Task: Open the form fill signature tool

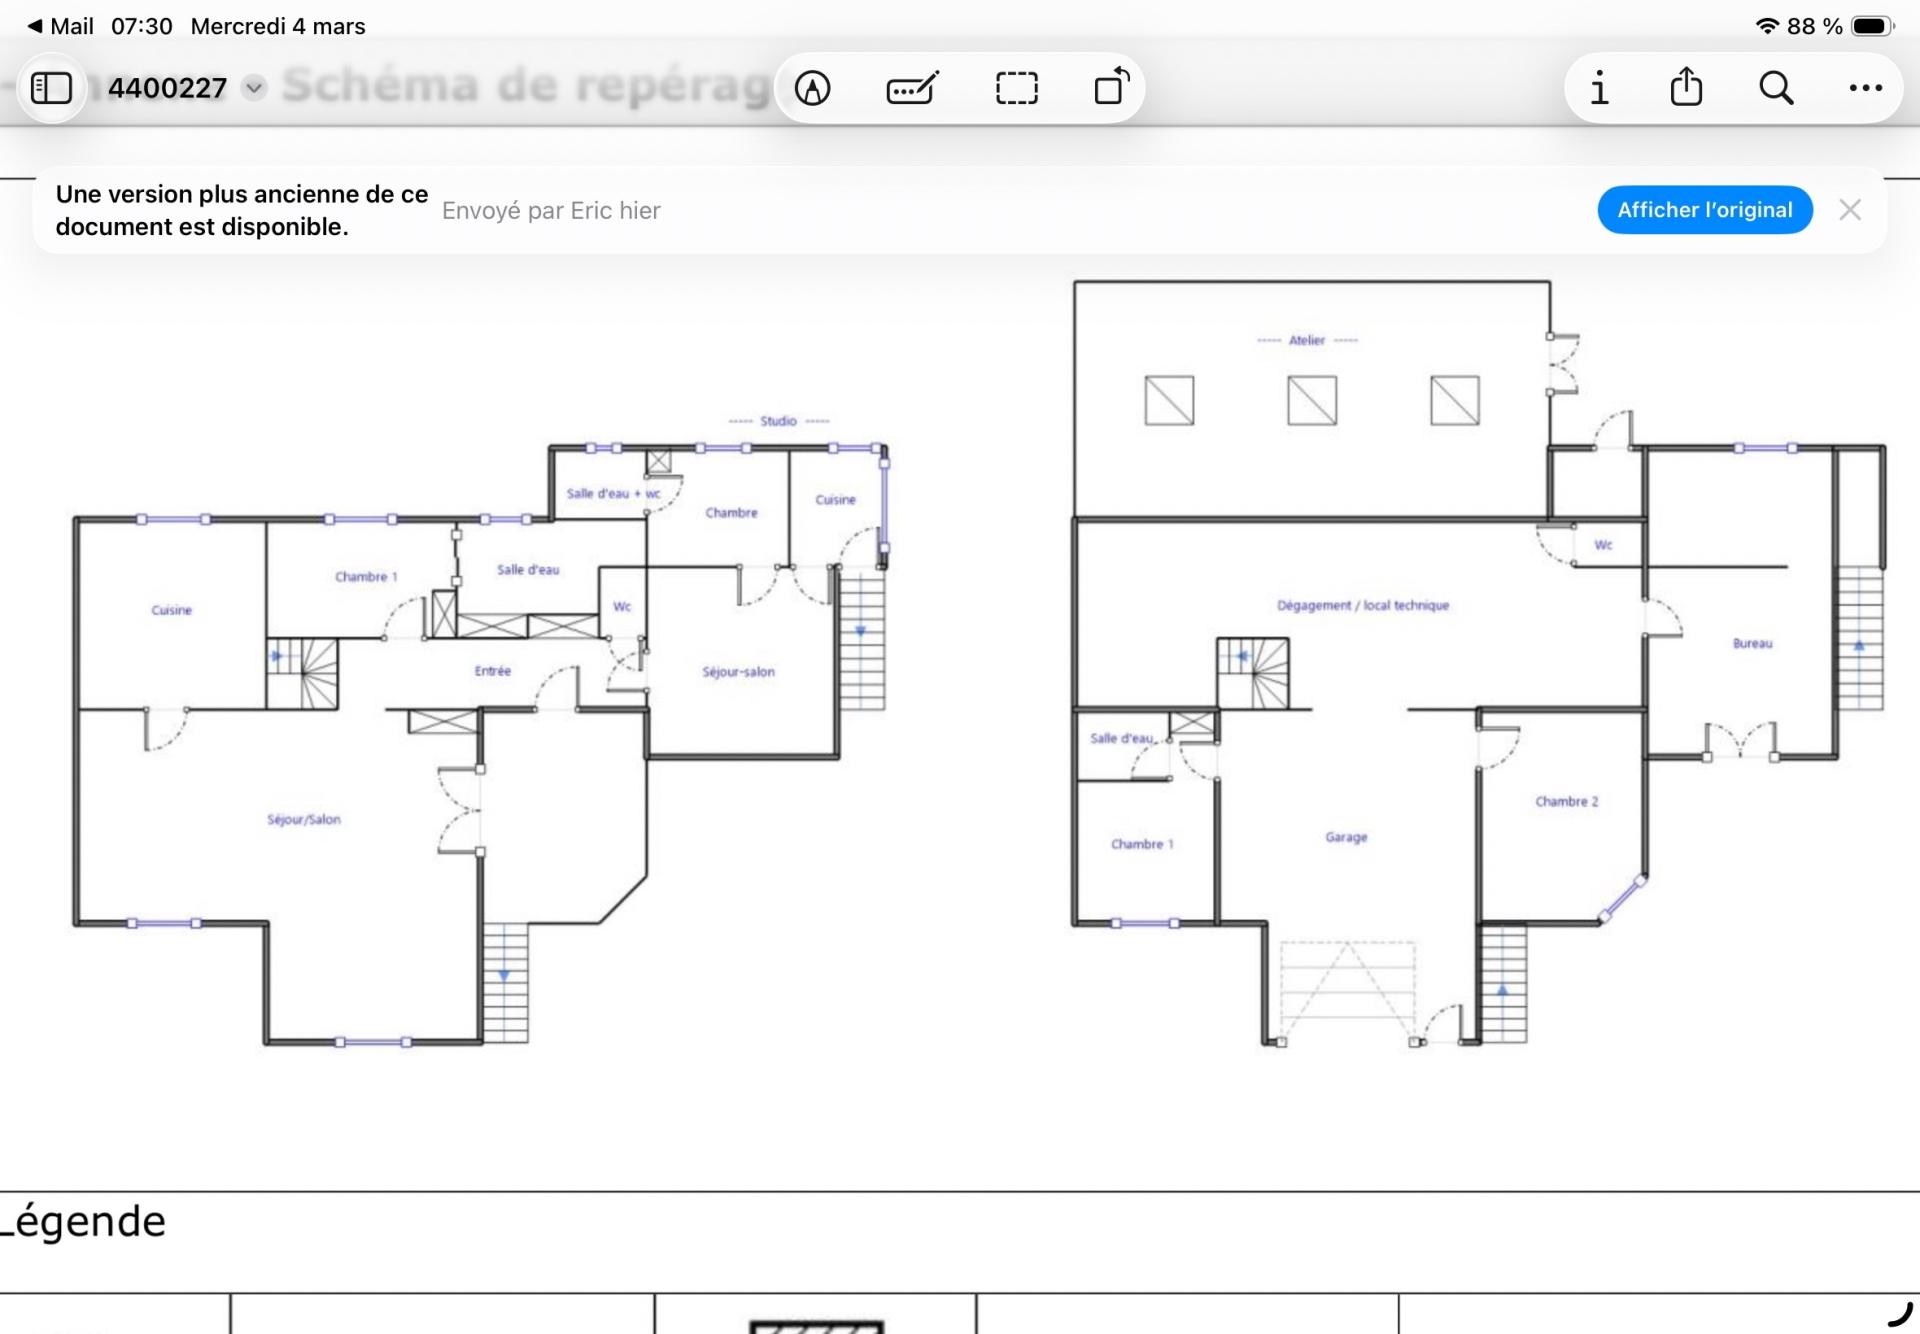Action: [912, 88]
